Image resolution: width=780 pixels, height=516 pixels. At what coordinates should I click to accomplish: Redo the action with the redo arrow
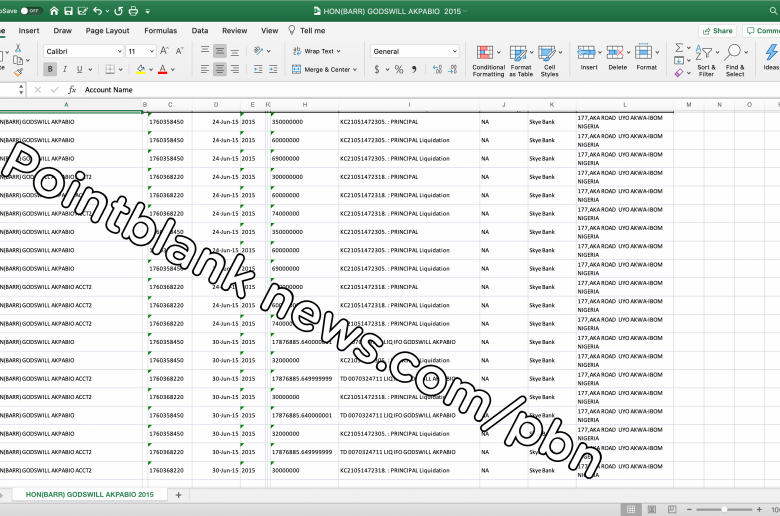pyautogui.click(x=118, y=10)
